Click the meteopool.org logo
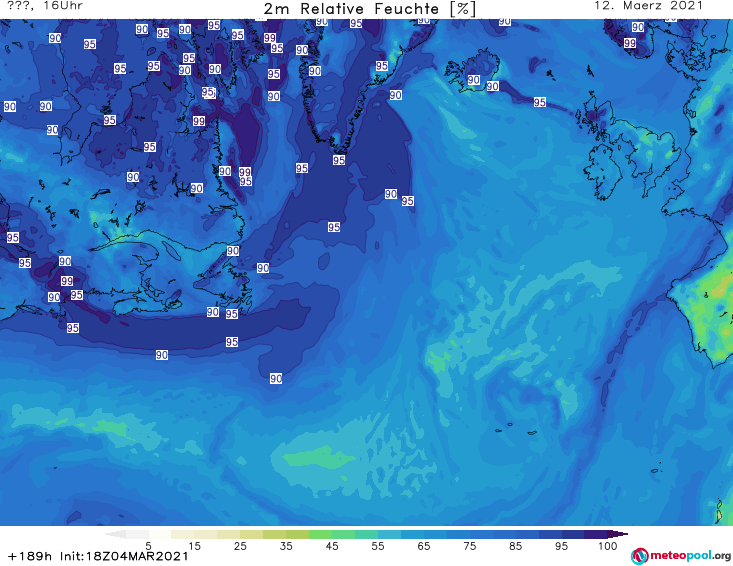The height and width of the screenshot is (566, 733). tap(681, 556)
